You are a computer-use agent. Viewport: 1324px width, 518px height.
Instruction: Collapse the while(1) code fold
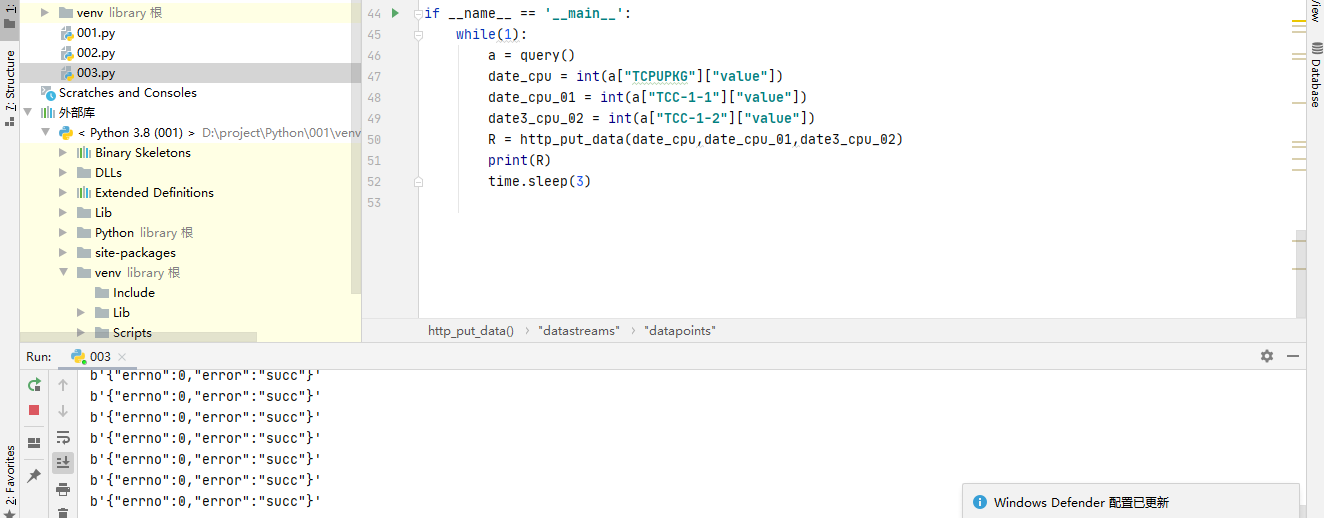click(419, 35)
